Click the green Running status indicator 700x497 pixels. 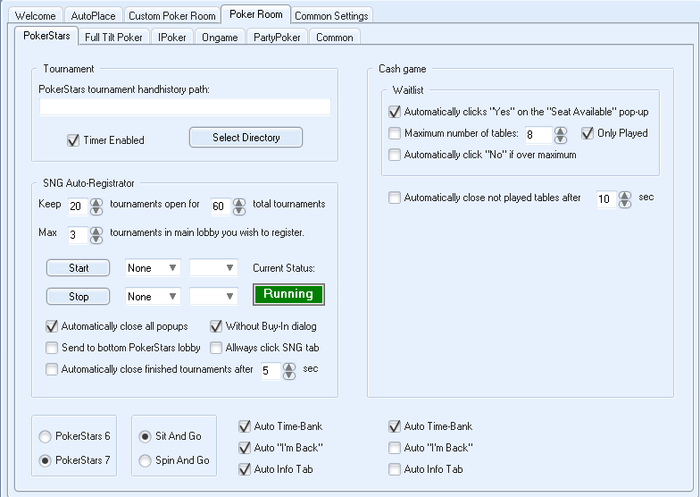[x=287, y=294]
